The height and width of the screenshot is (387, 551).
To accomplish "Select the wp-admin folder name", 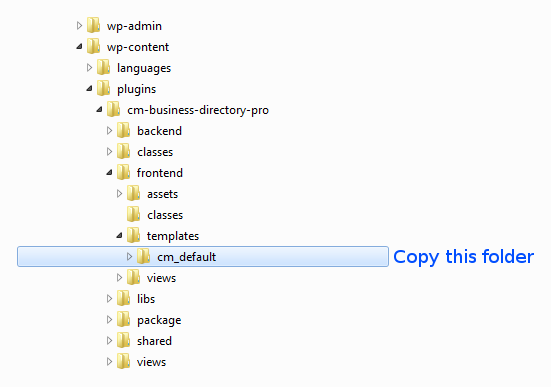I will (x=134, y=26).
